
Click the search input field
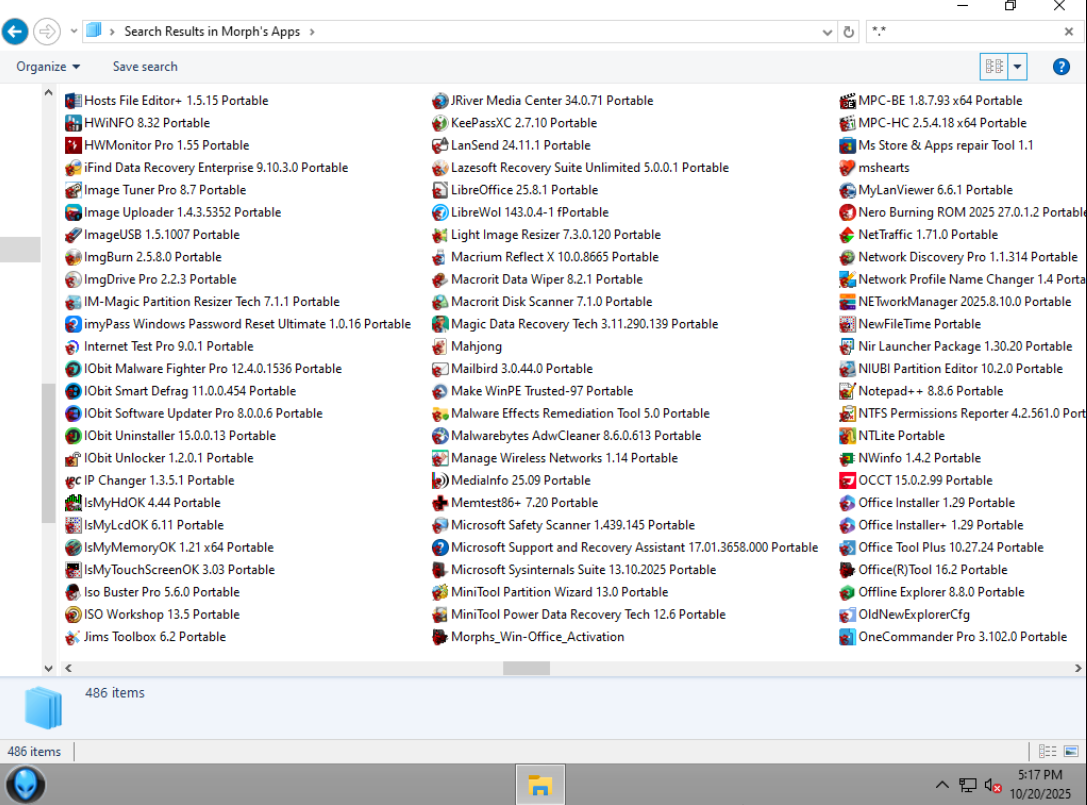click(x=965, y=31)
